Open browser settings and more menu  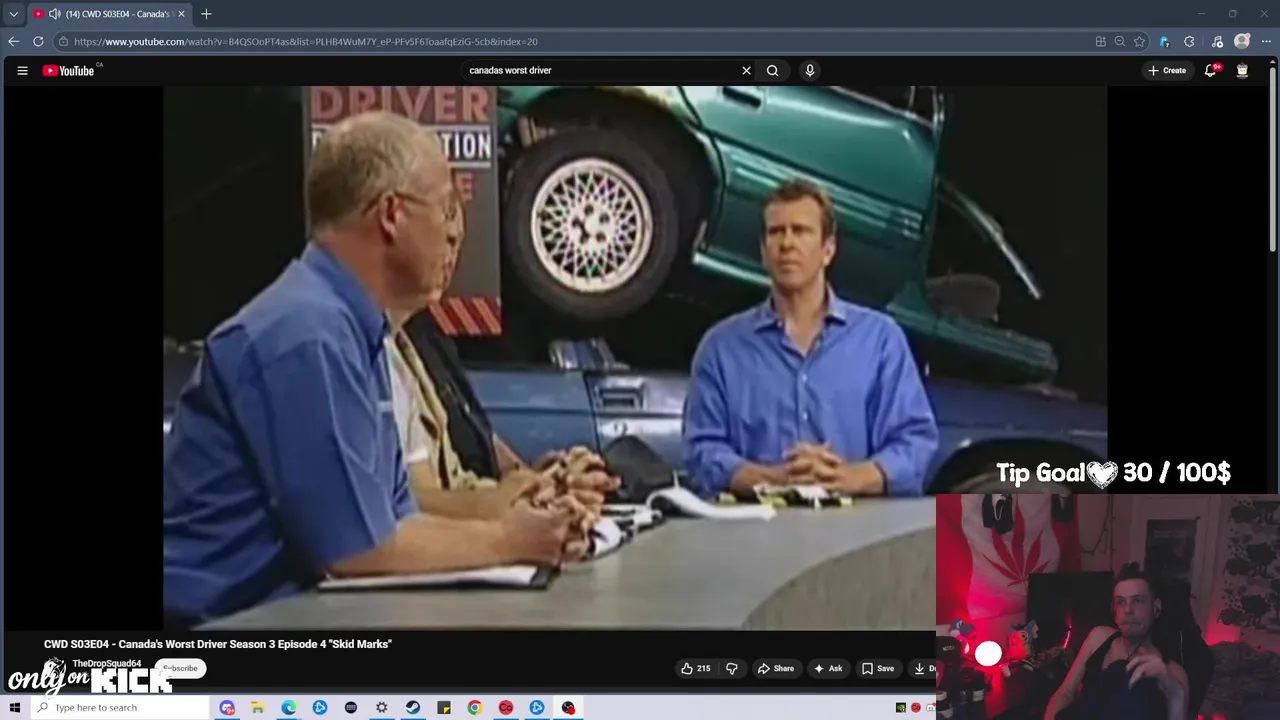click(x=1267, y=41)
